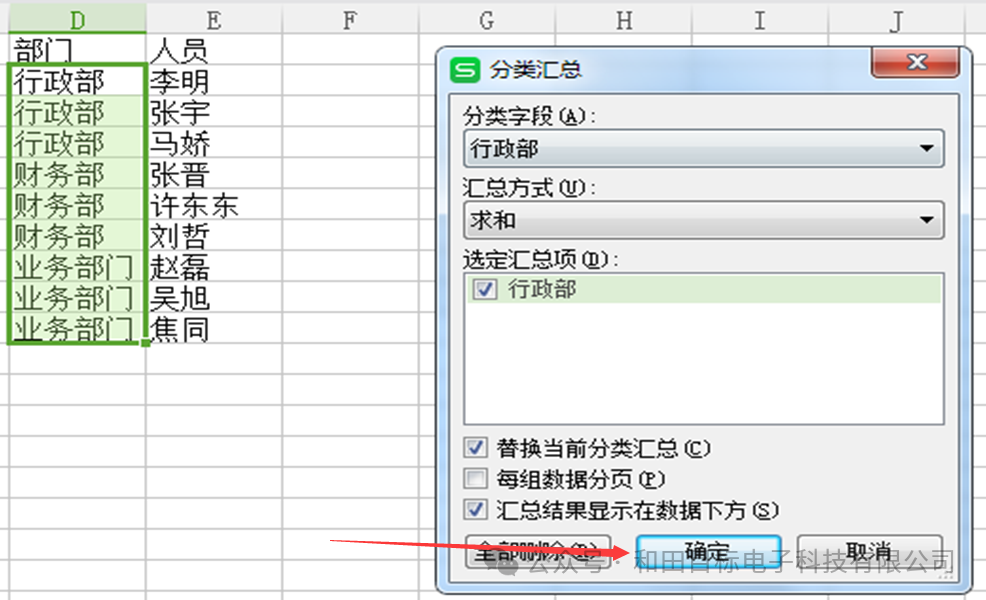Screen dimensions: 986x600
Task: Click the 人员 header cell
Action: pos(214,49)
